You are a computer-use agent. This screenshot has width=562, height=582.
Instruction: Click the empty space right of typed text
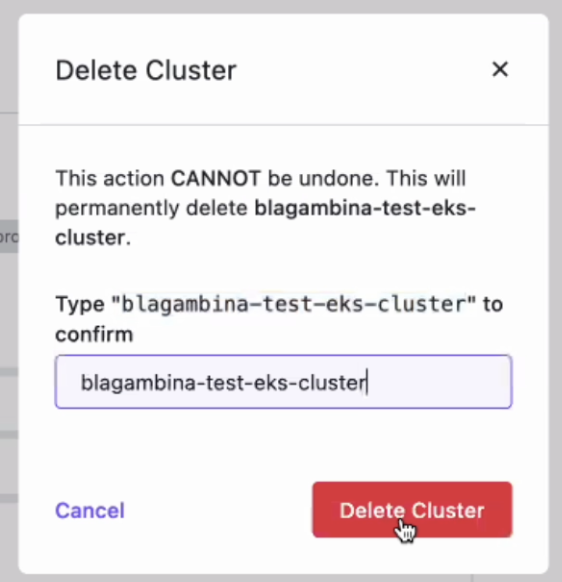click(x=438, y=382)
